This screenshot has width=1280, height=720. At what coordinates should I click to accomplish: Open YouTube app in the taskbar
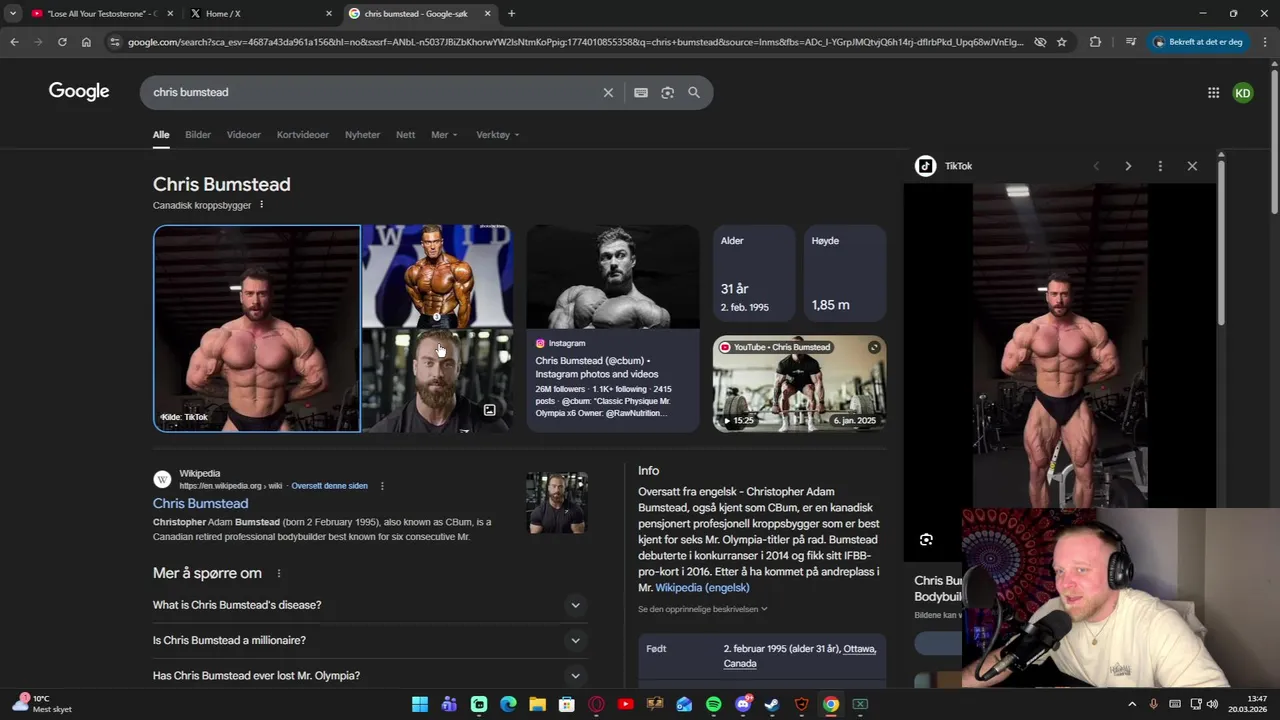(x=625, y=704)
